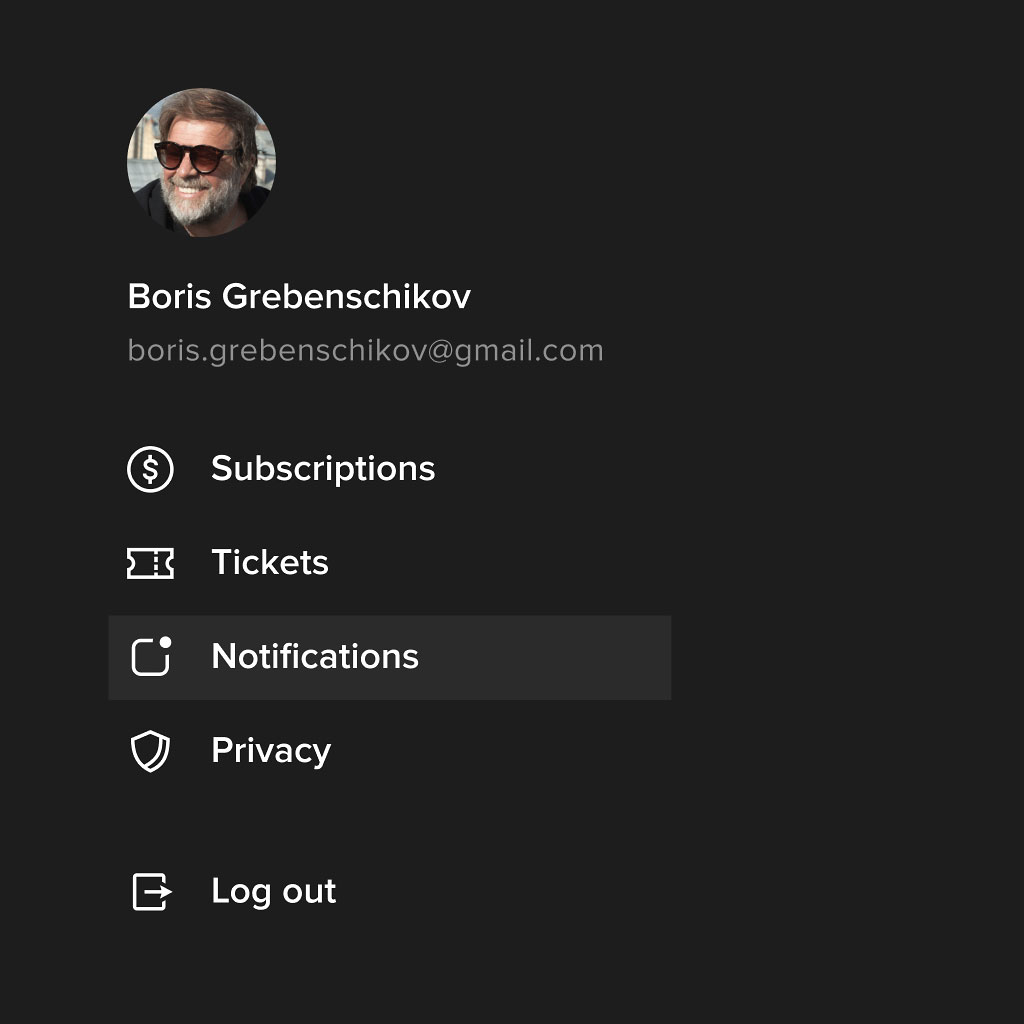Open the Tickets menu entry
This screenshot has height=1024, width=1024.
(x=270, y=562)
